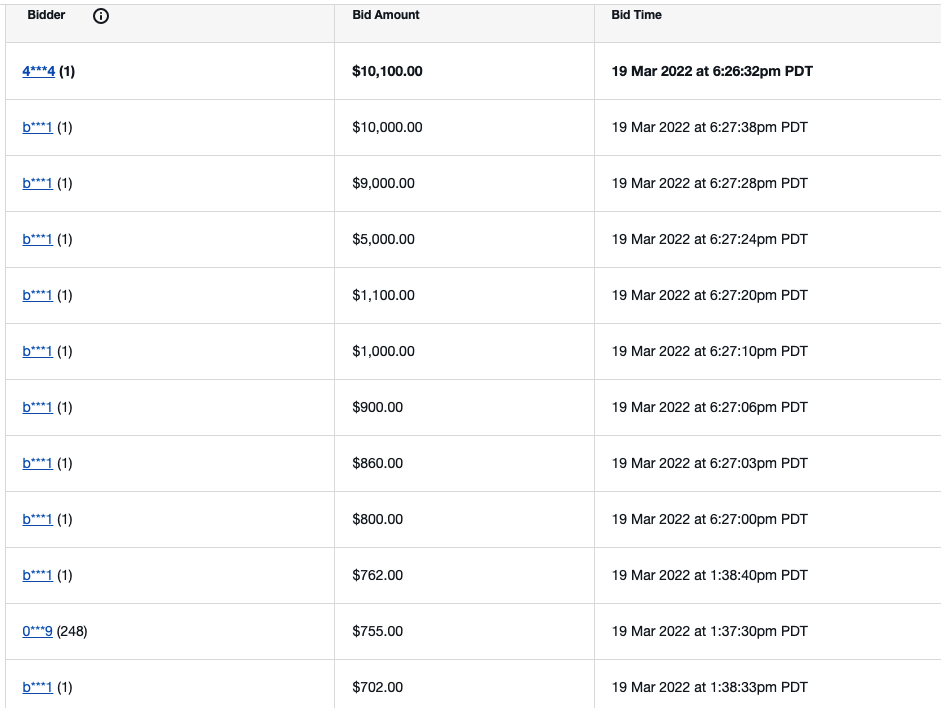
Task: Click the info icon beside Bidder header
Action: (99, 15)
